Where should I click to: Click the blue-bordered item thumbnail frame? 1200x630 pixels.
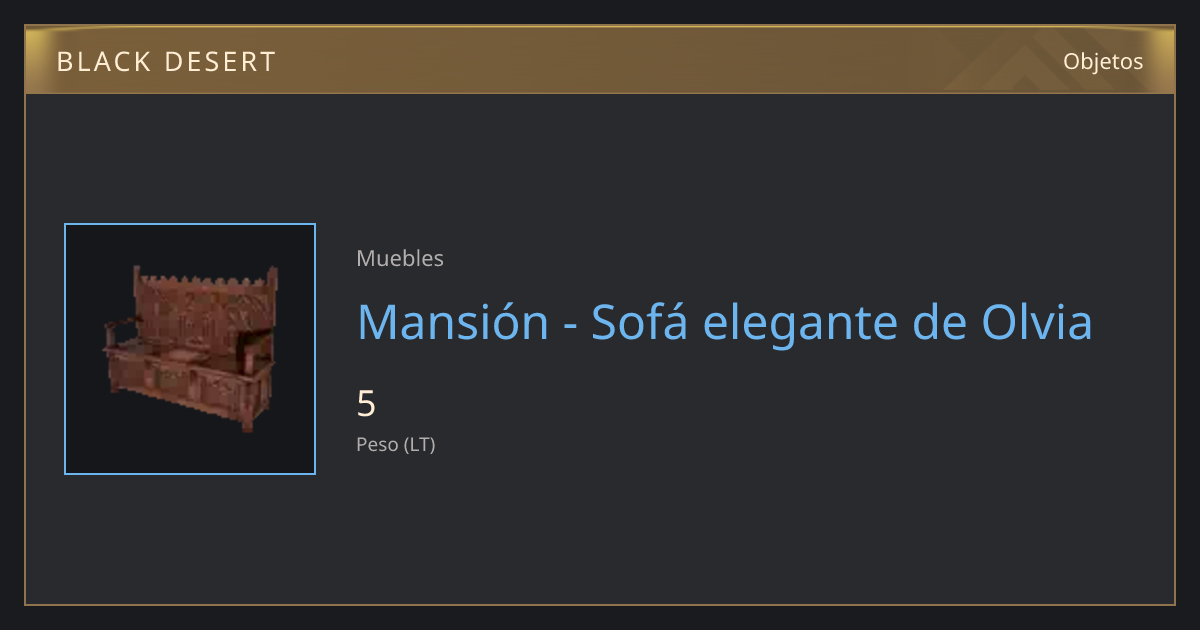[x=190, y=349]
